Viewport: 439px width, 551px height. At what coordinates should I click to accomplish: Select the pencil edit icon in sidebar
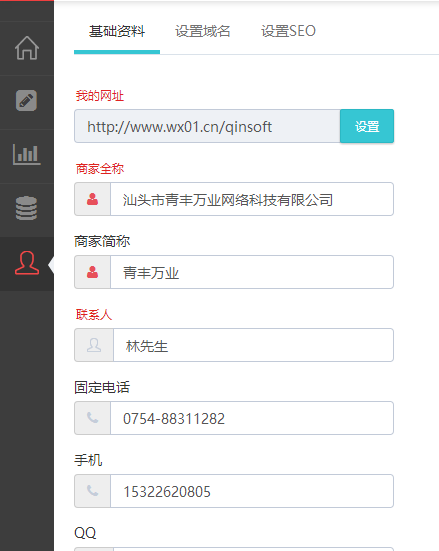coord(26,101)
